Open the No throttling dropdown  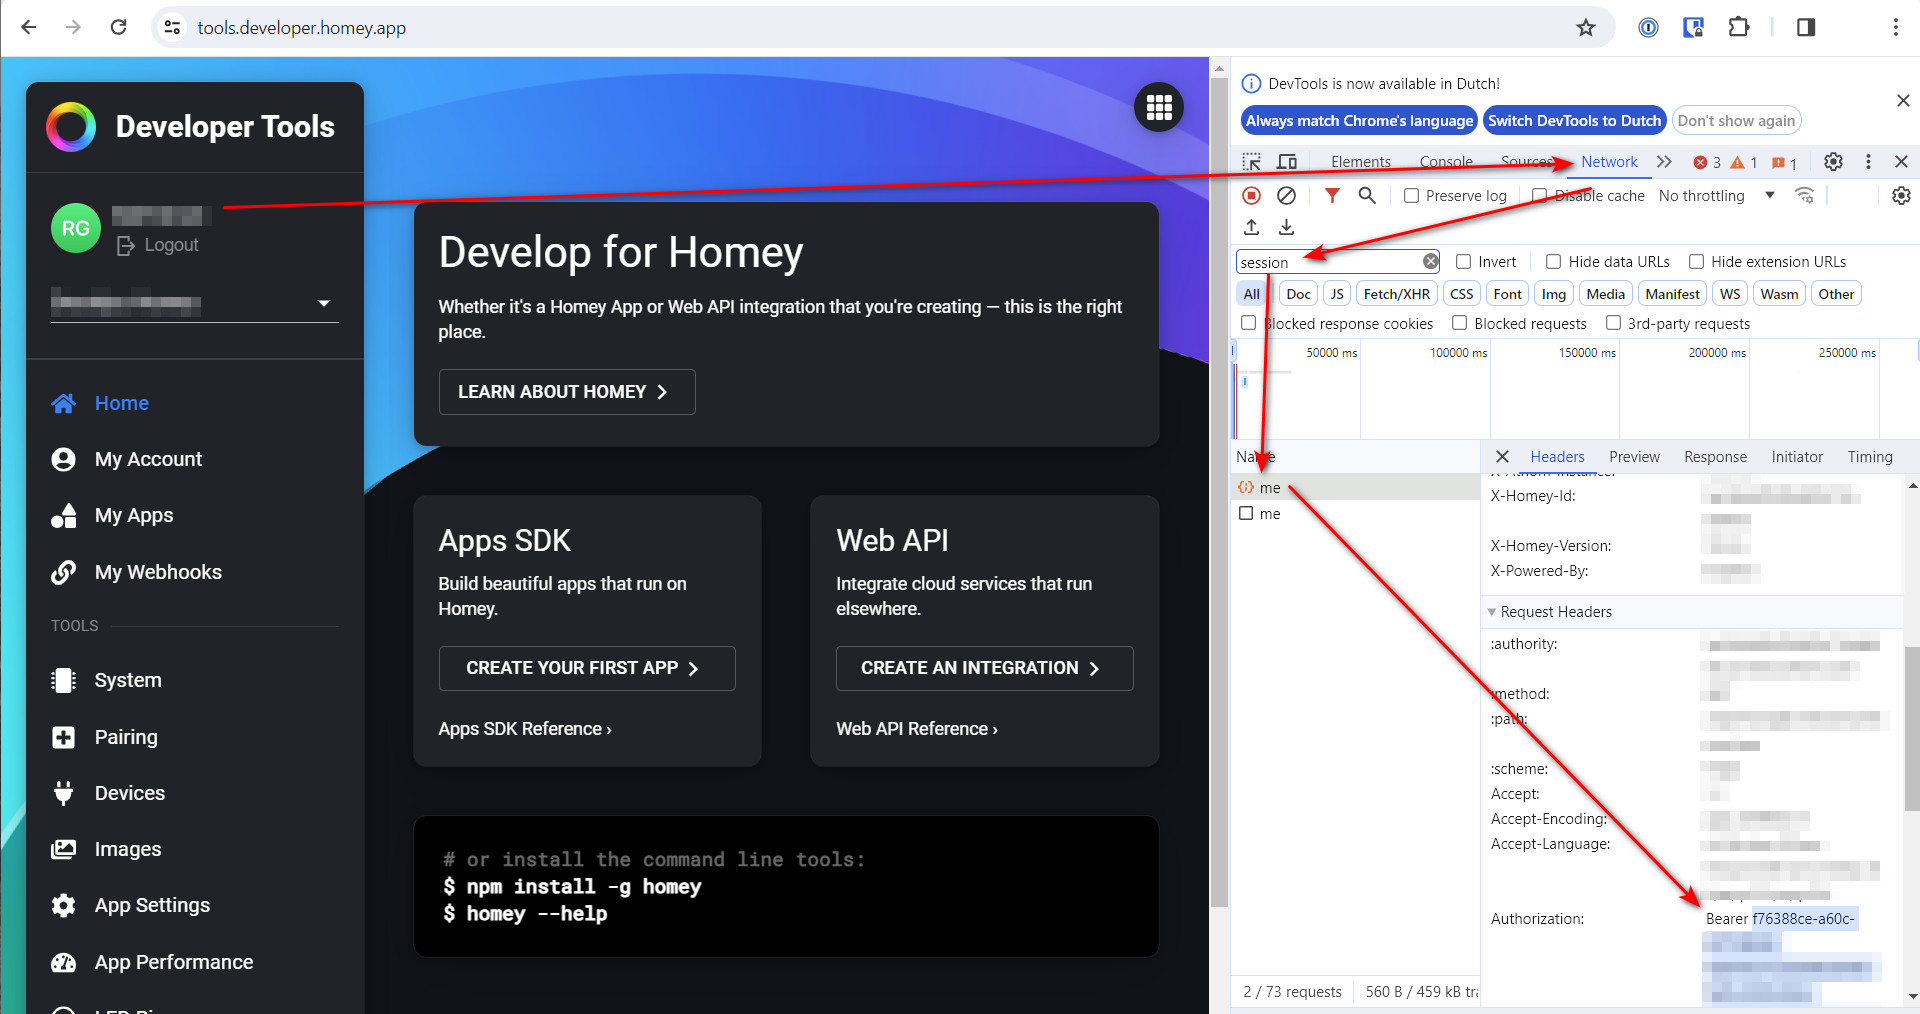click(x=1716, y=196)
